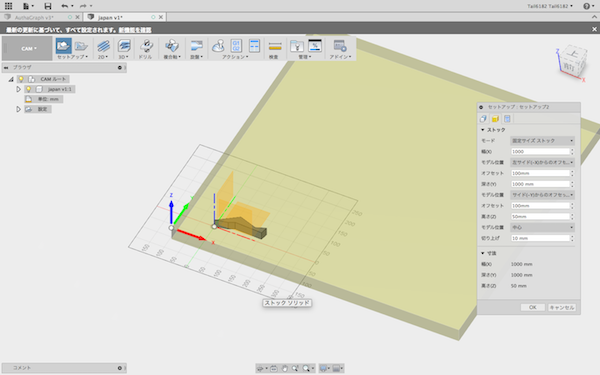Image resolution: width=600 pixels, height=375 pixels.
Task: Open the yellow Stock tab in dialog
Action: [495, 119]
